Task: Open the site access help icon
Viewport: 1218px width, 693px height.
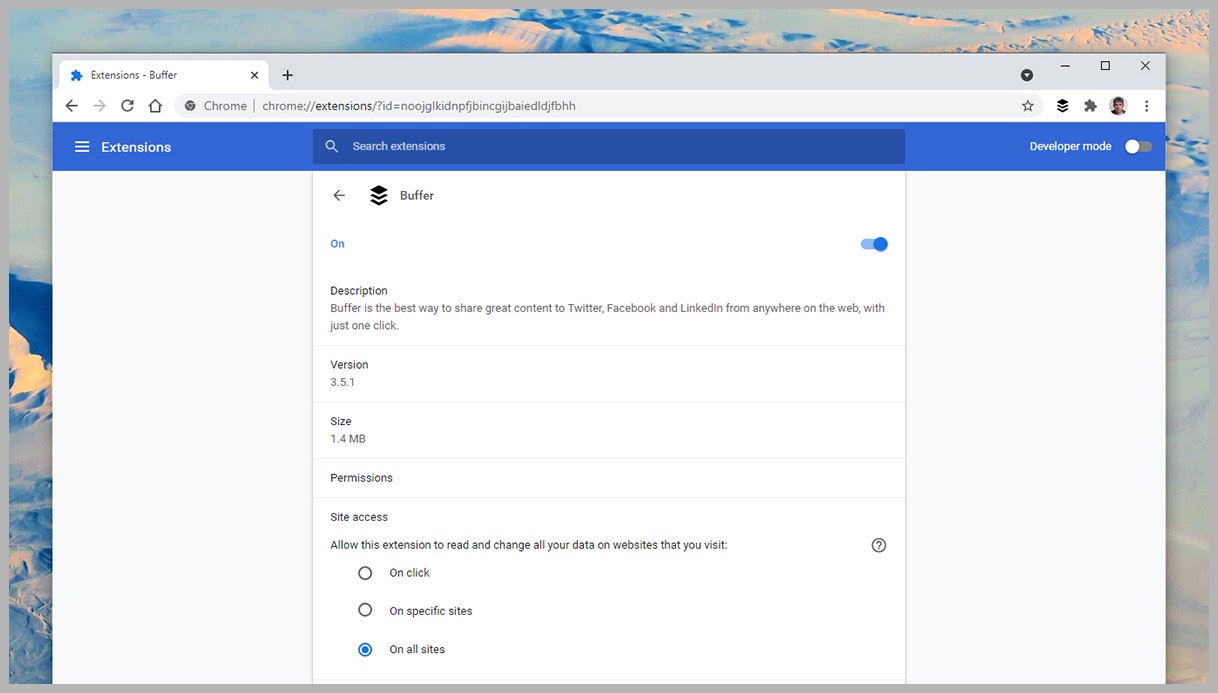Action: click(x=879, y=545)
